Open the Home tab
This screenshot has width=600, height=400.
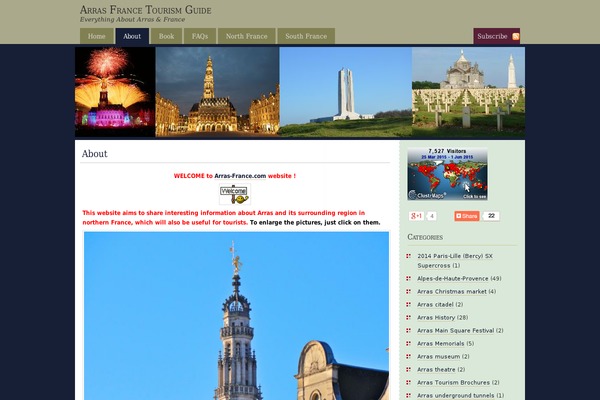pos(96,36)
